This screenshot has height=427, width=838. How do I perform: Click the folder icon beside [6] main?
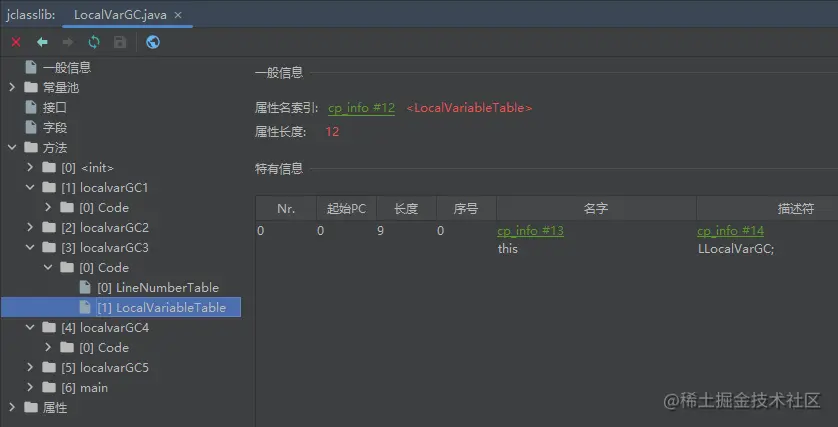click(x=49, y=387)
